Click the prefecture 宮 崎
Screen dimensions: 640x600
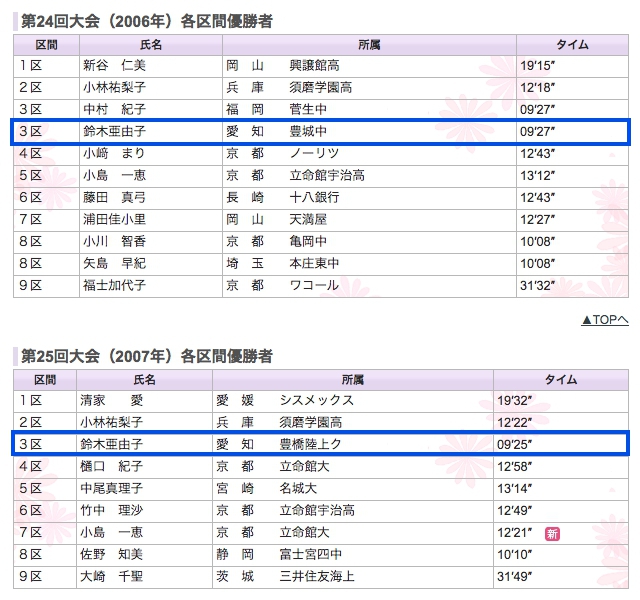(x=235, y=489)
